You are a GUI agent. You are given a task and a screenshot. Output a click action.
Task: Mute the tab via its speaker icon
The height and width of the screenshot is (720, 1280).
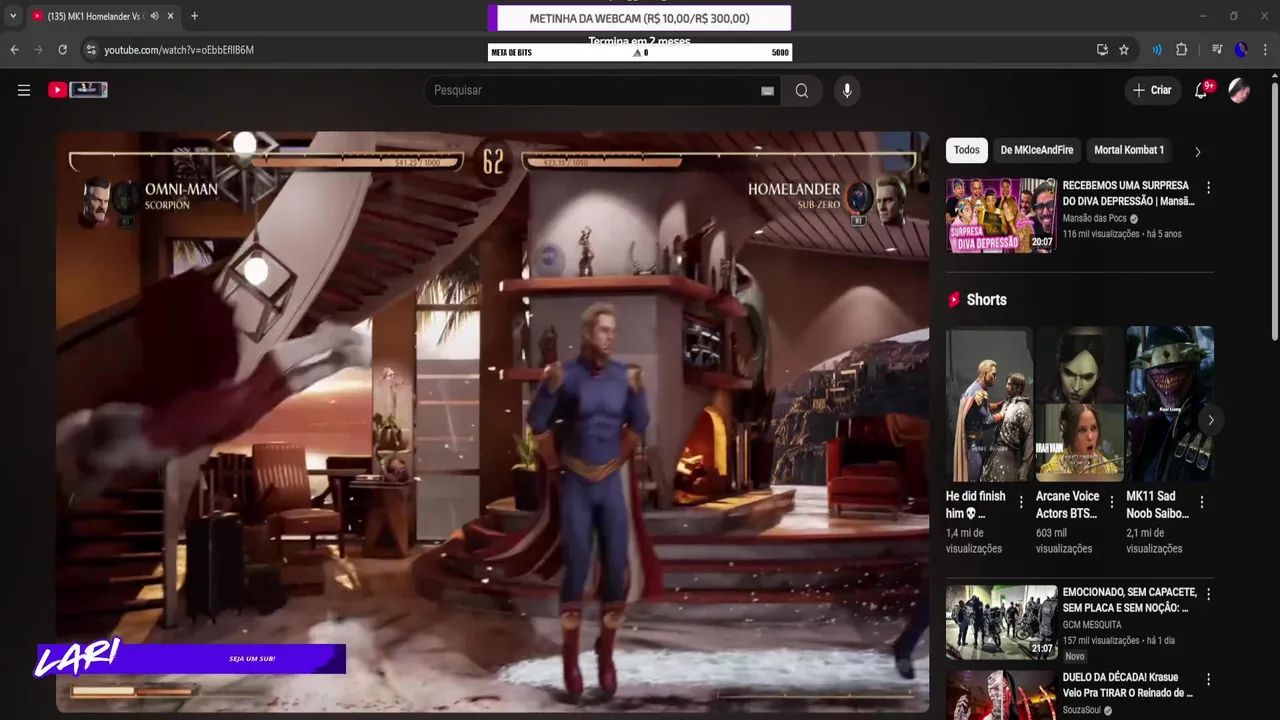point(155,16)
